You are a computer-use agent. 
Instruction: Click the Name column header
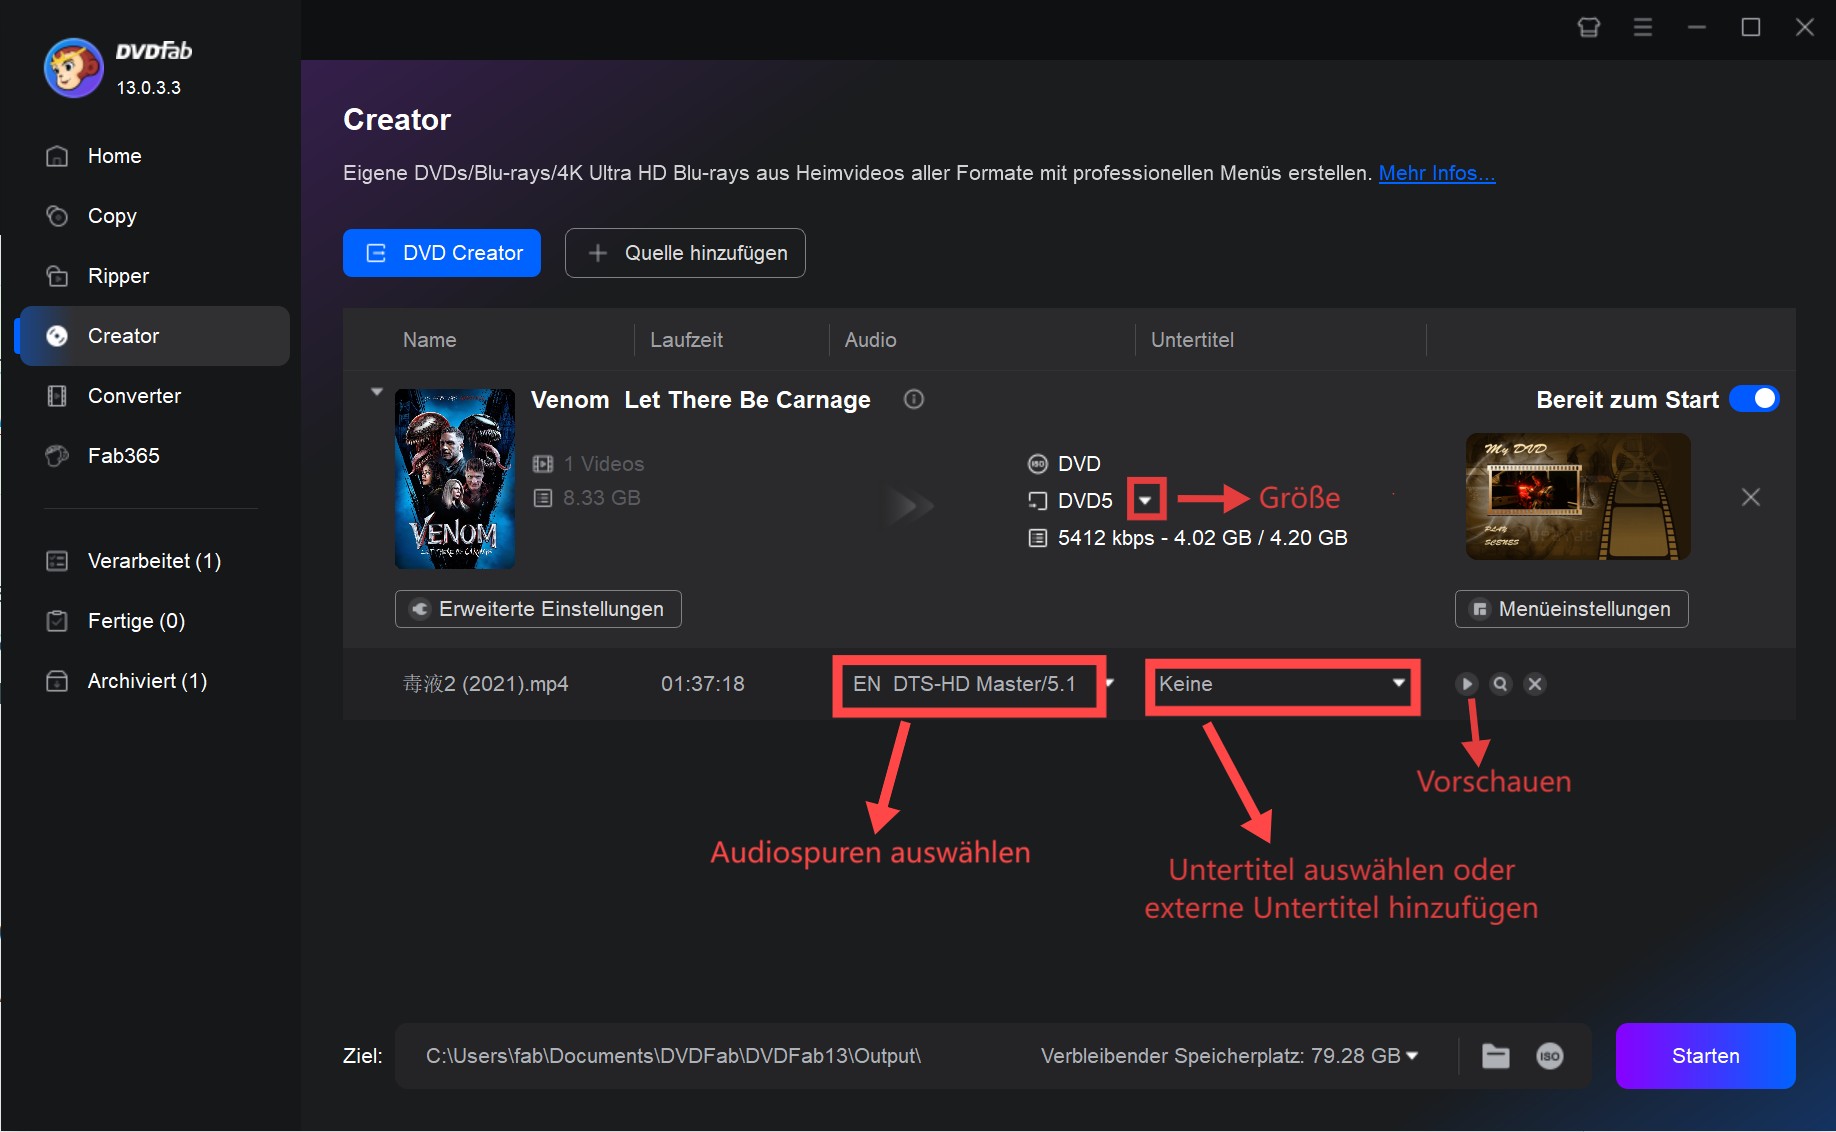click(x=429, y=340)
